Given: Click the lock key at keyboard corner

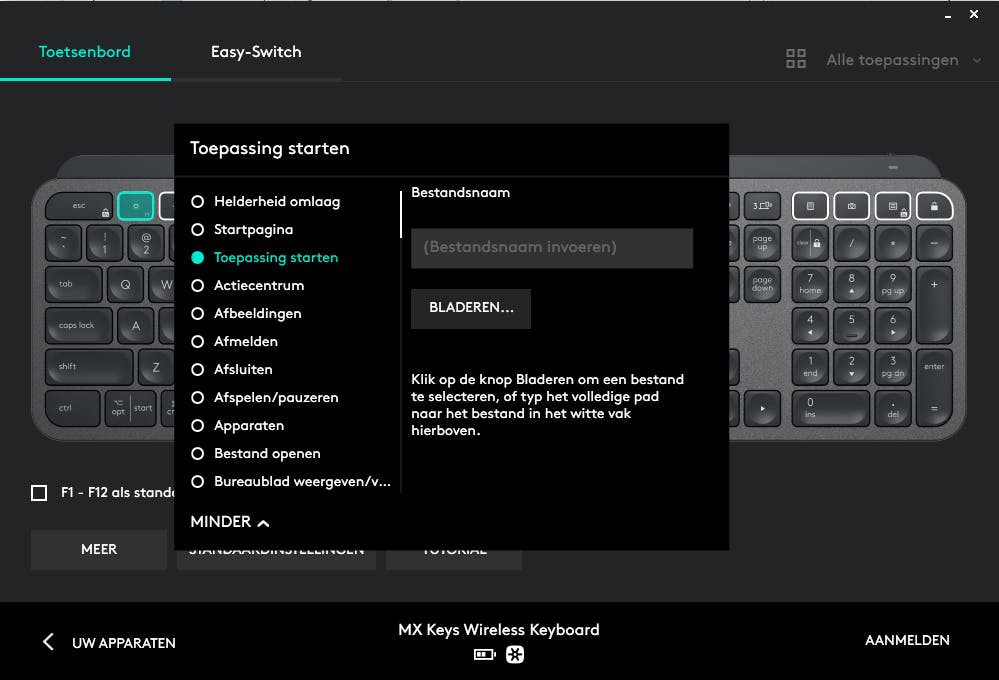Looking at the screenshot, I should tap(934, 206).
